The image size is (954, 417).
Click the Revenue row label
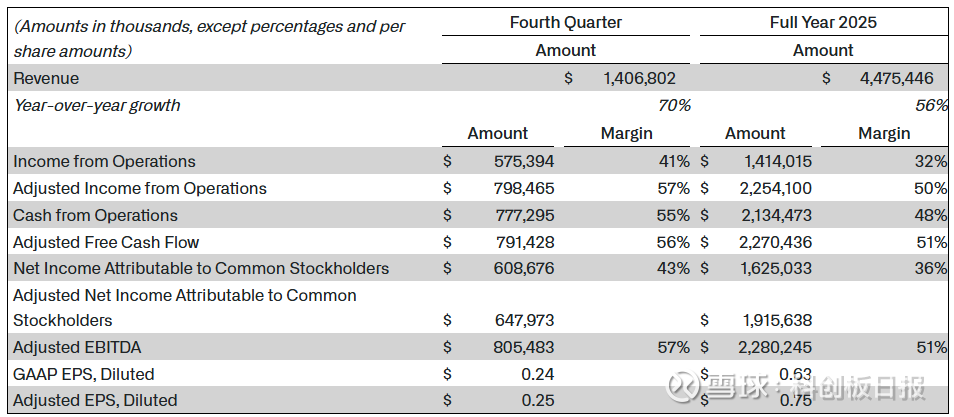coord(46,78)
